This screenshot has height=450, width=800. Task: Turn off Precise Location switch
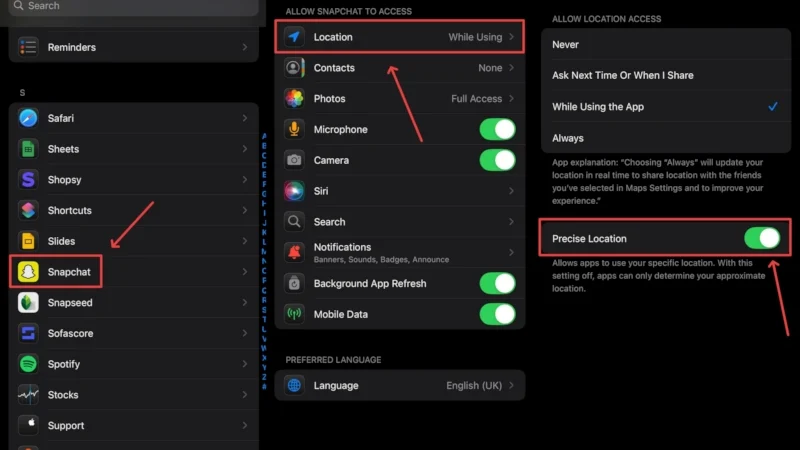[x=762, y=238]
